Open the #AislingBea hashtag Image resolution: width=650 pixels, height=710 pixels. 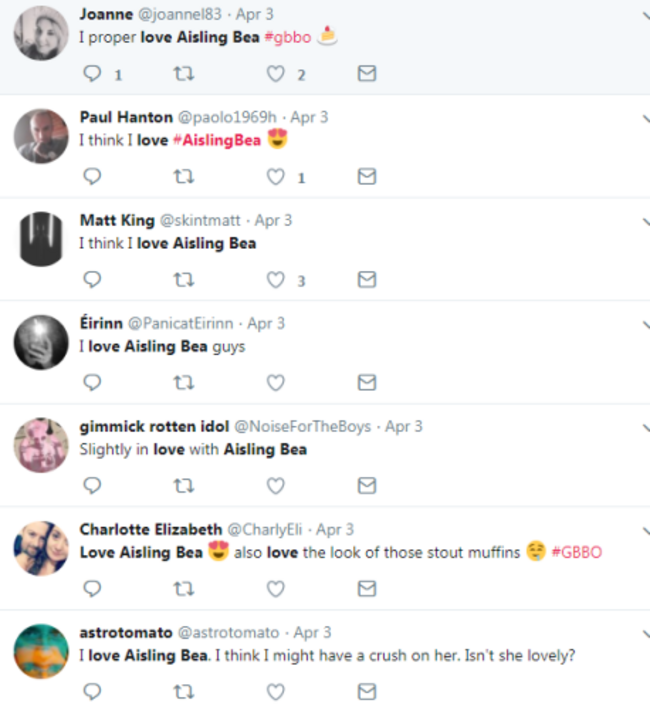point(217,140)
